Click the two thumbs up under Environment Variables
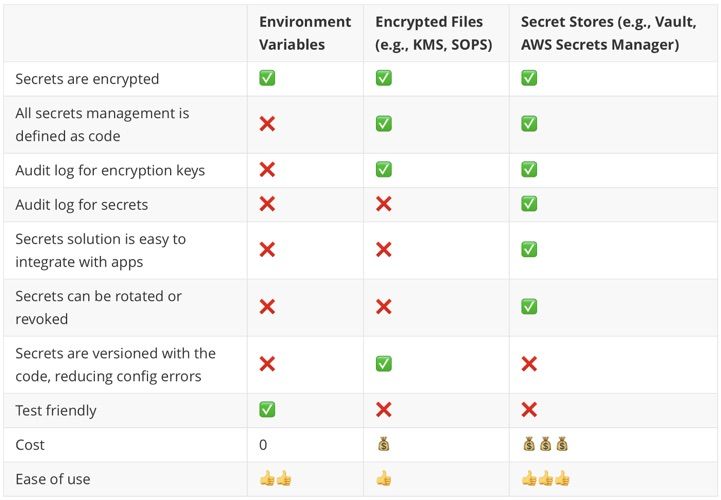This screenshot has height=500, width=721. (275, 478)
